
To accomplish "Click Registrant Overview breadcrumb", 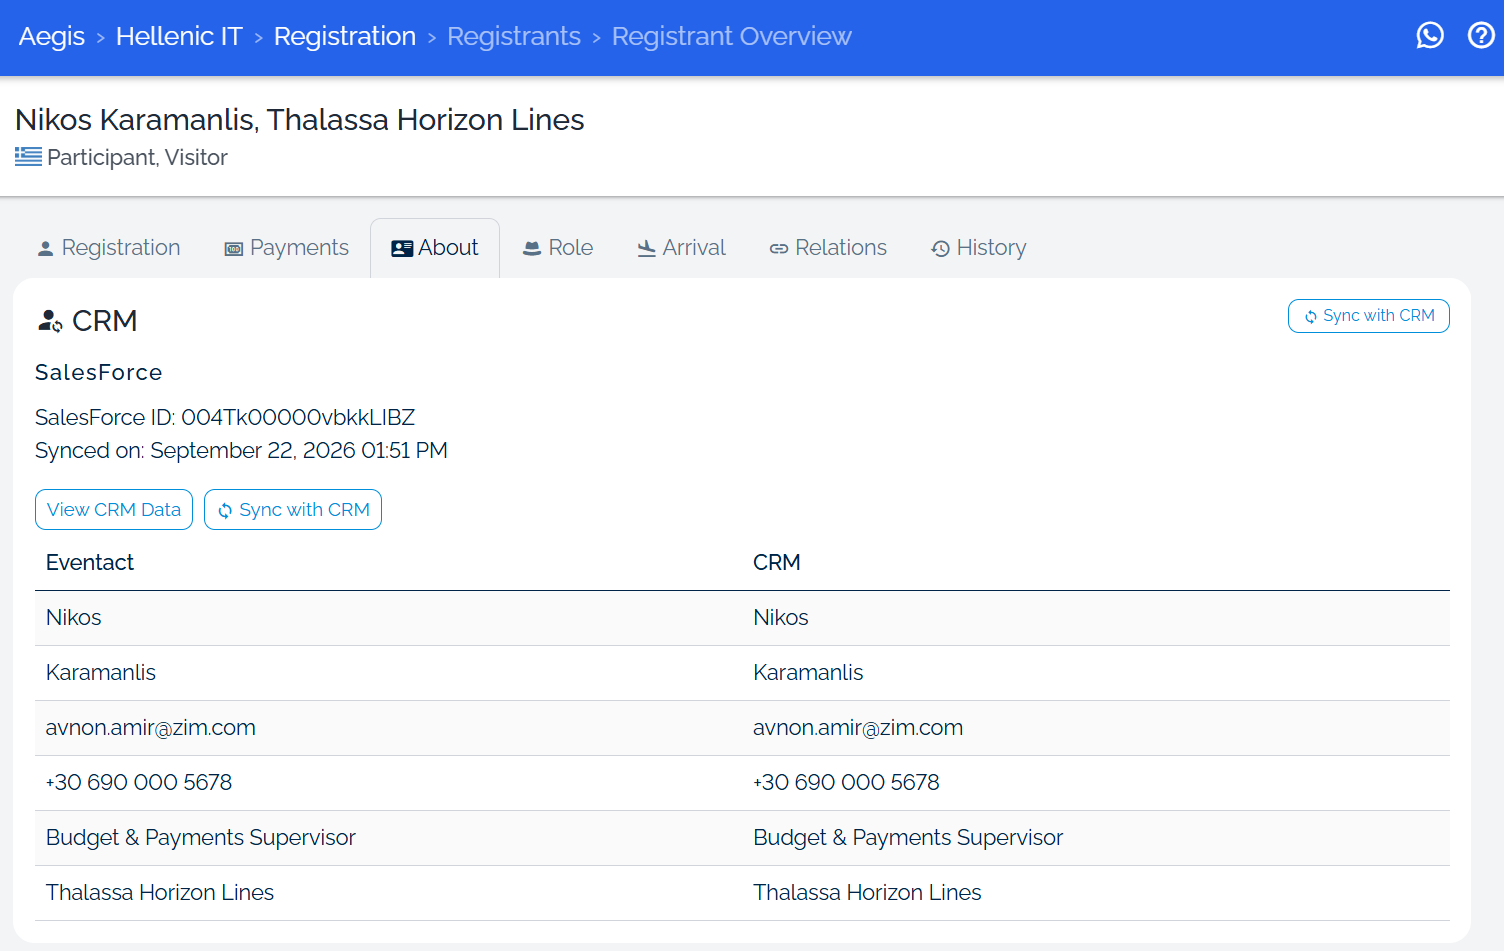I will coord(732,36).
